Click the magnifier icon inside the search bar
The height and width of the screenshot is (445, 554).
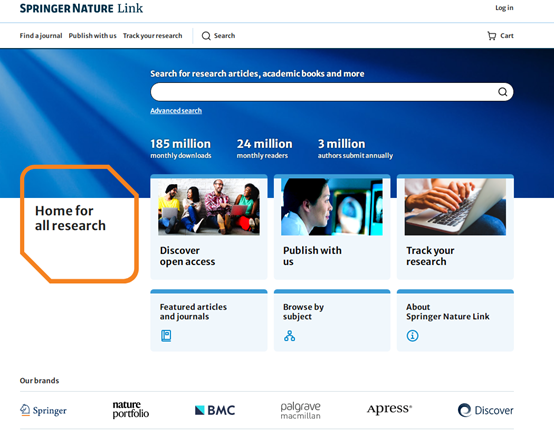click(x=502, y=92)
